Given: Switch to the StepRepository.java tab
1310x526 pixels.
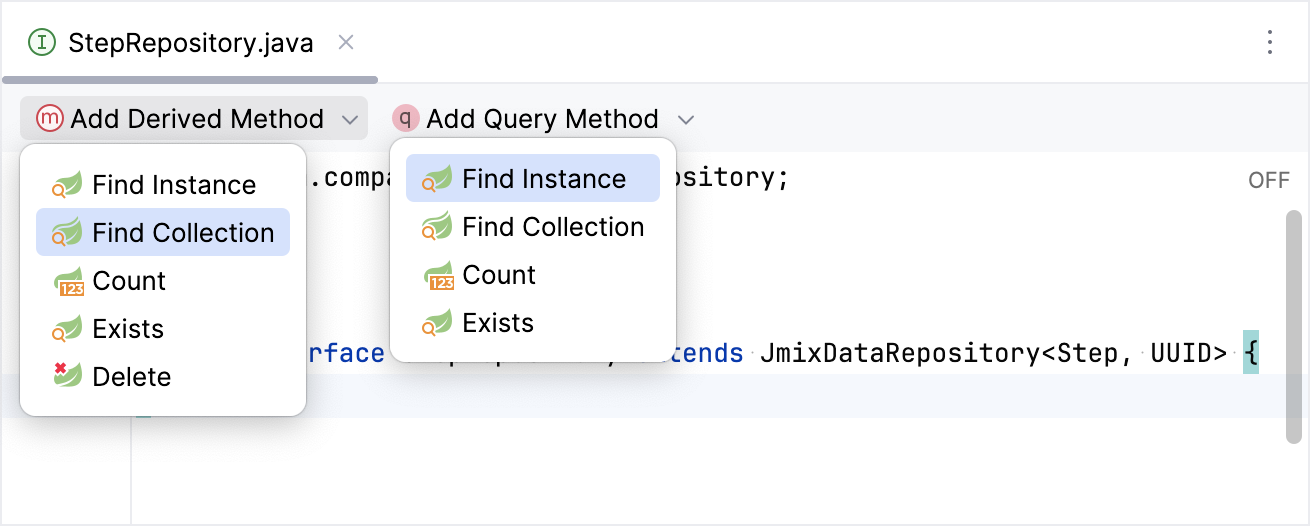Looking at the screenshot, I should tap(190, 43).
